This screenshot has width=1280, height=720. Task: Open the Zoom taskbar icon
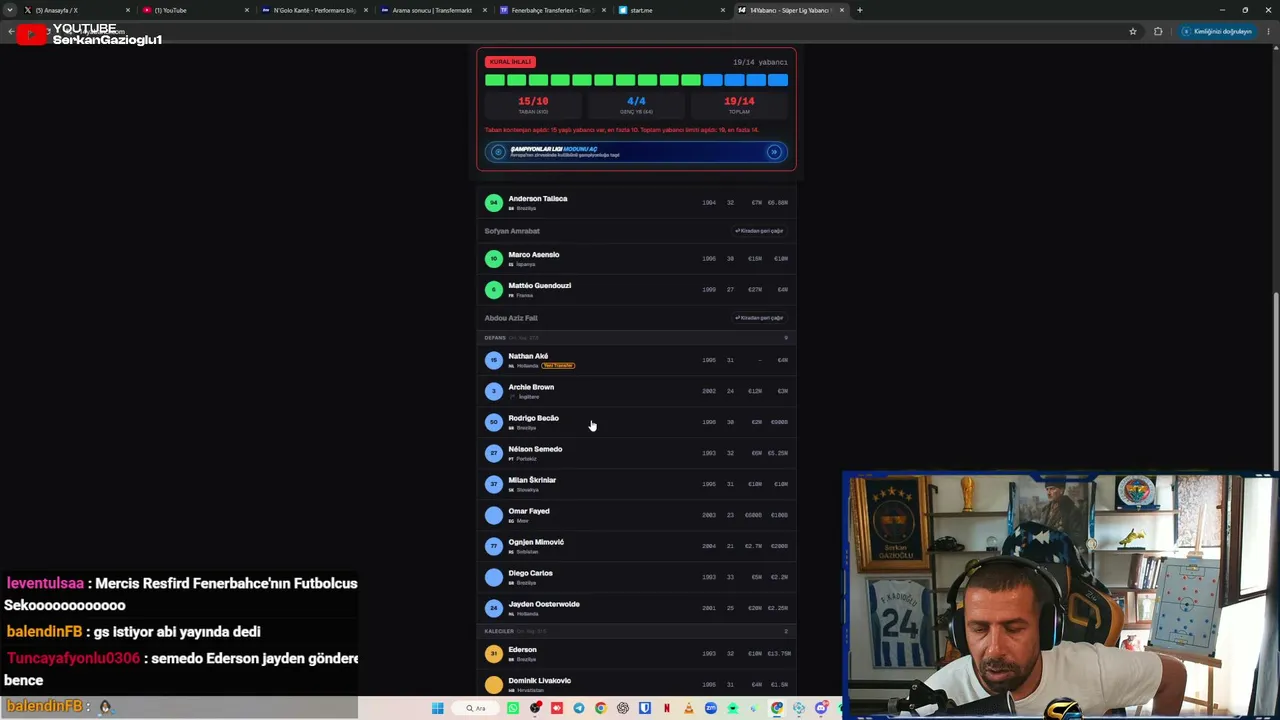pos(711,708)
